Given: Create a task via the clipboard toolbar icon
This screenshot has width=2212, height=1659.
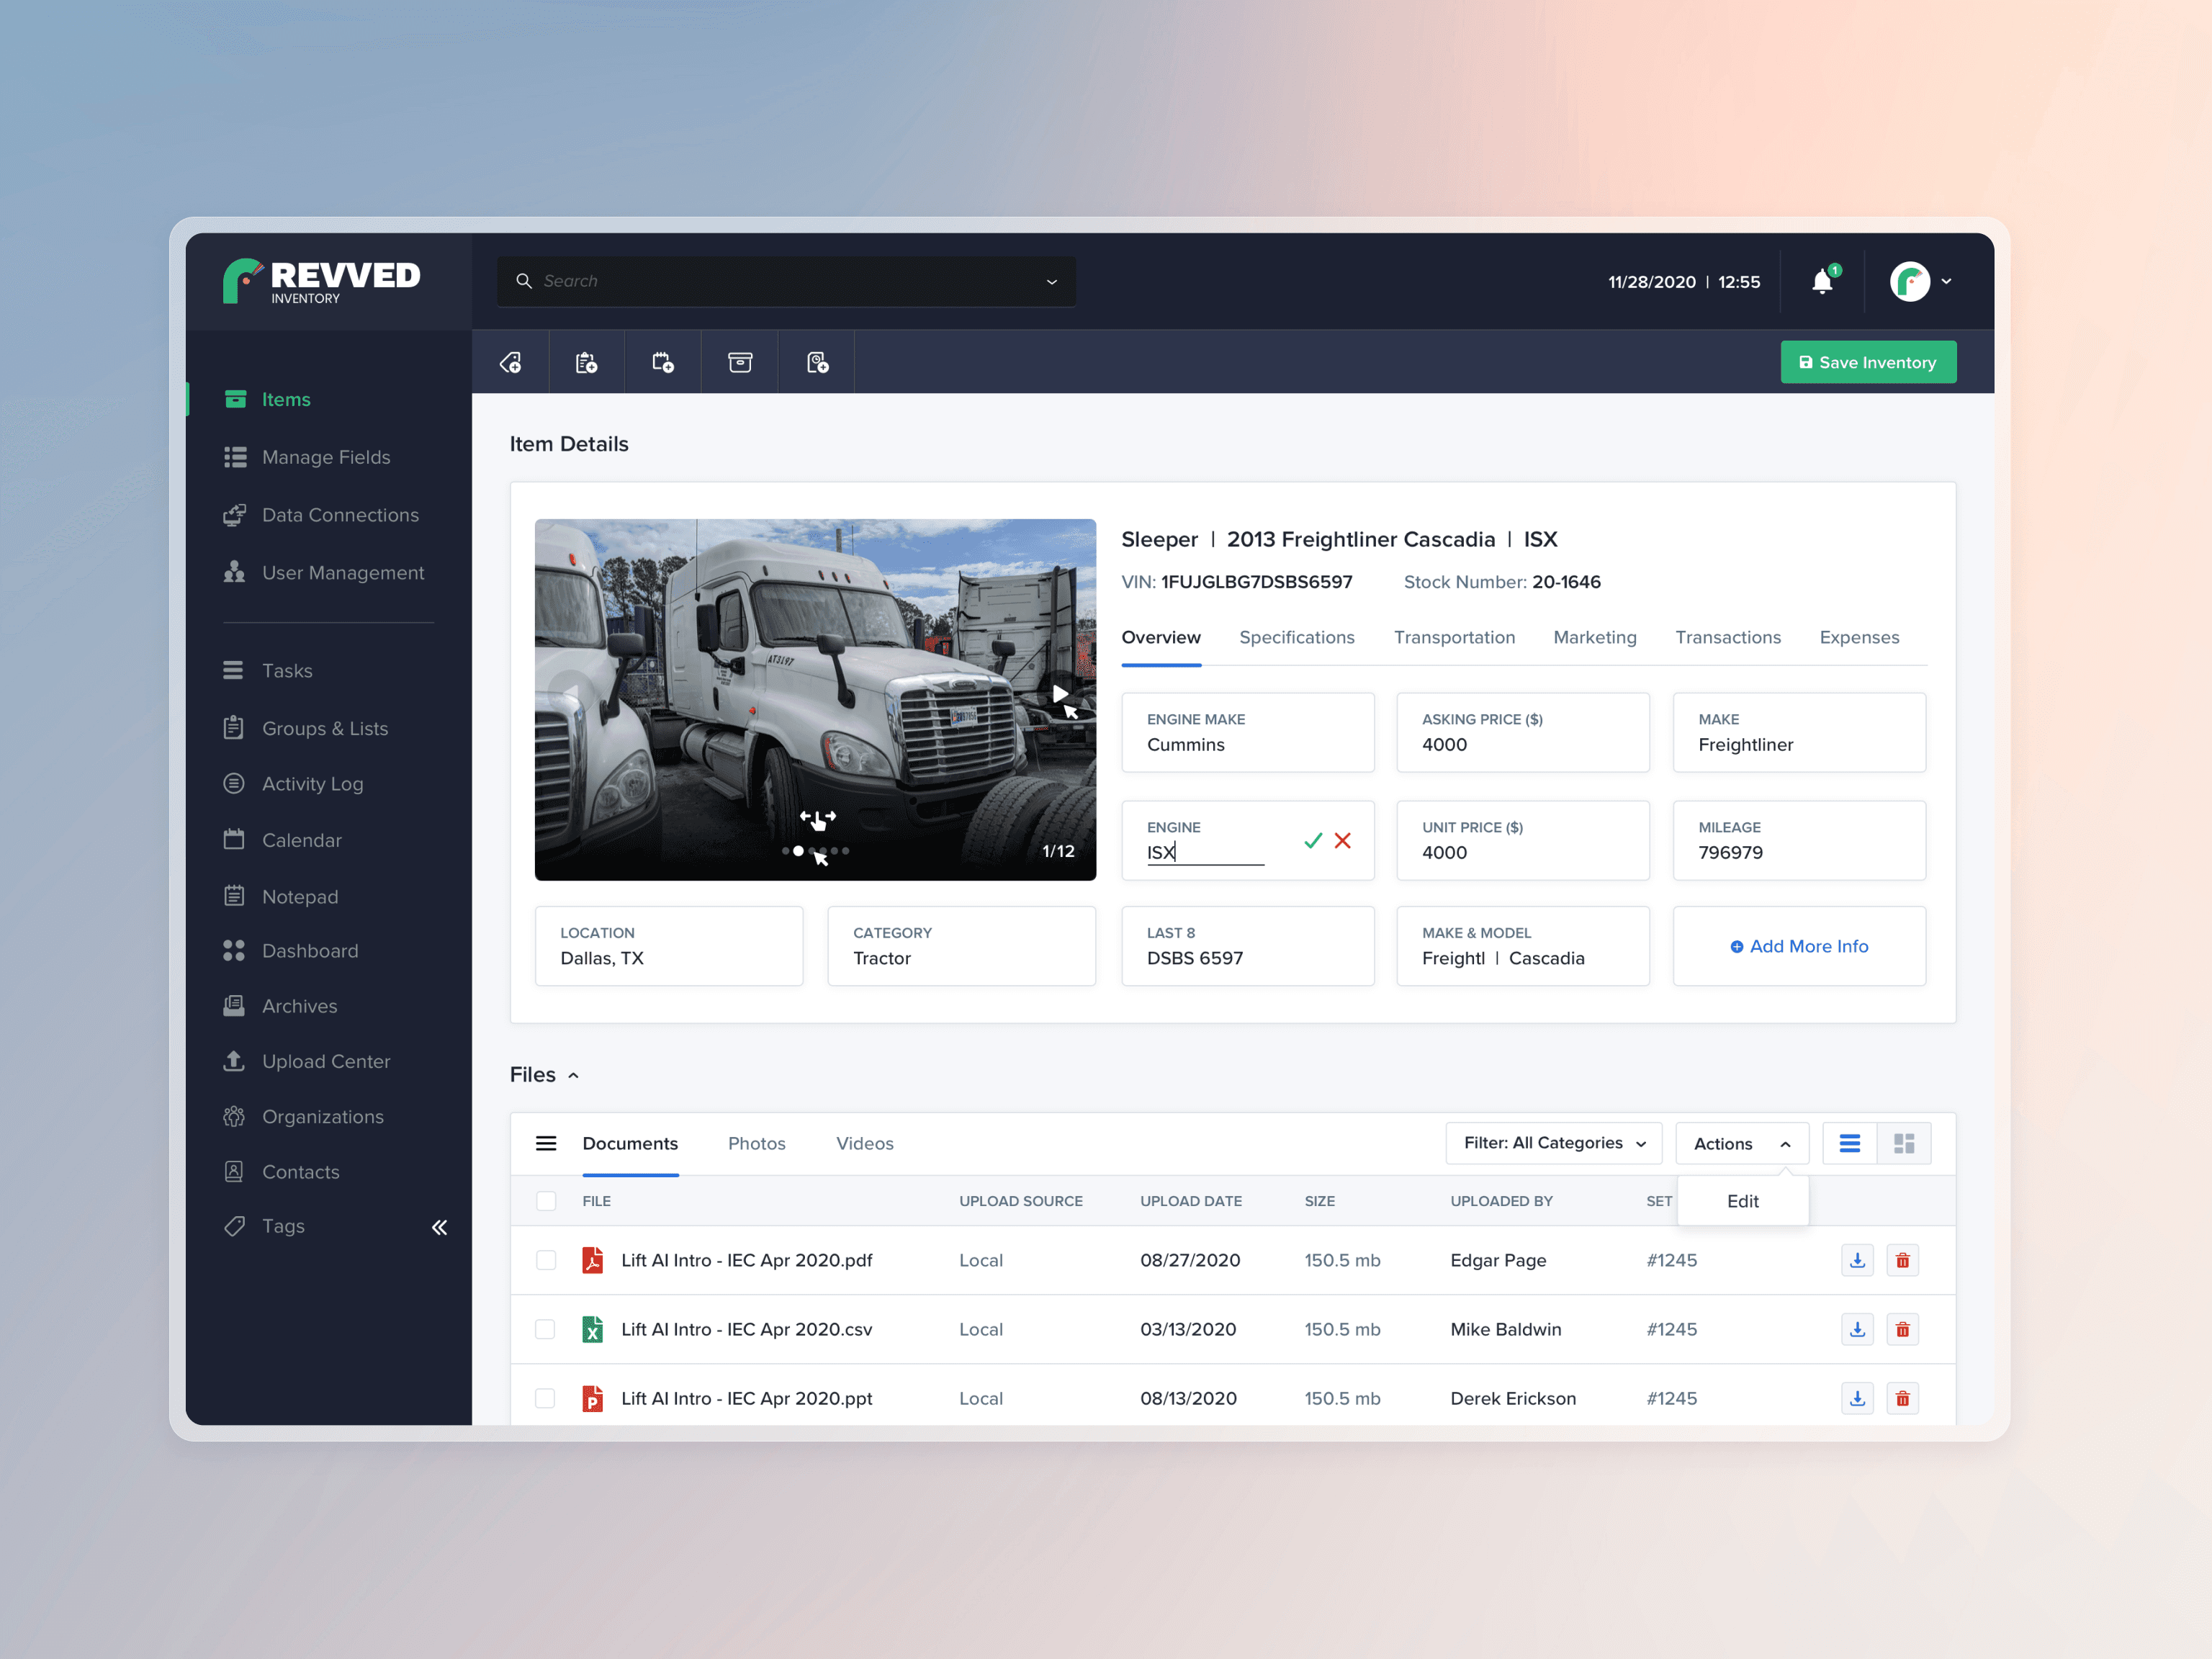Looking at the screenshot, I should tap(587, 361).
